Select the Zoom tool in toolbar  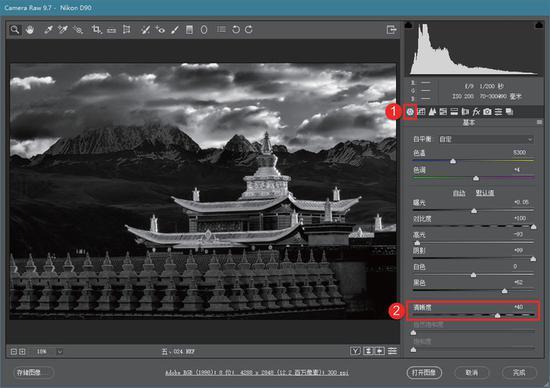click(x=14, y=29)
